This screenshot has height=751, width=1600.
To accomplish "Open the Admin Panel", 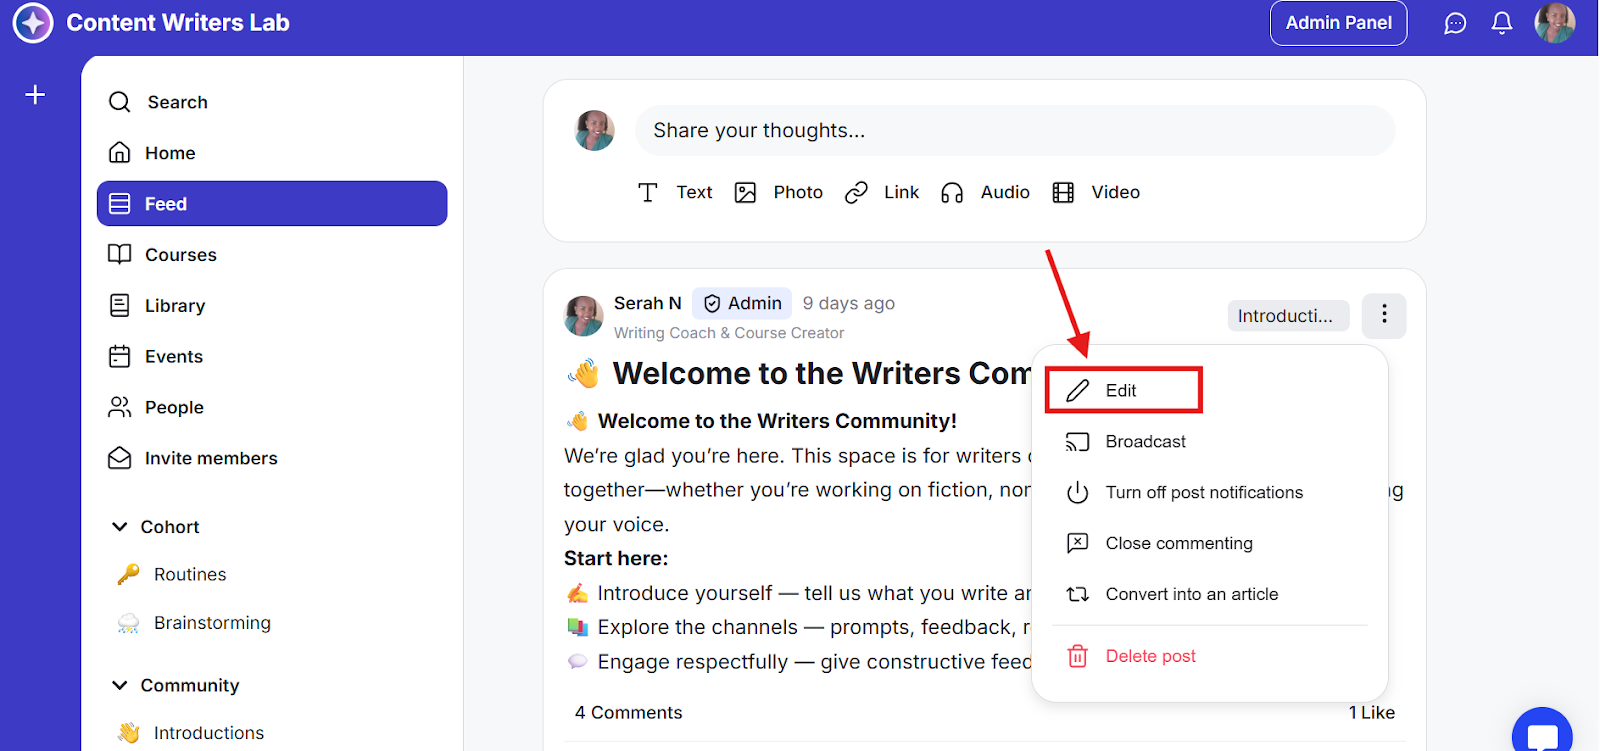I will [x=1338, y=23].
